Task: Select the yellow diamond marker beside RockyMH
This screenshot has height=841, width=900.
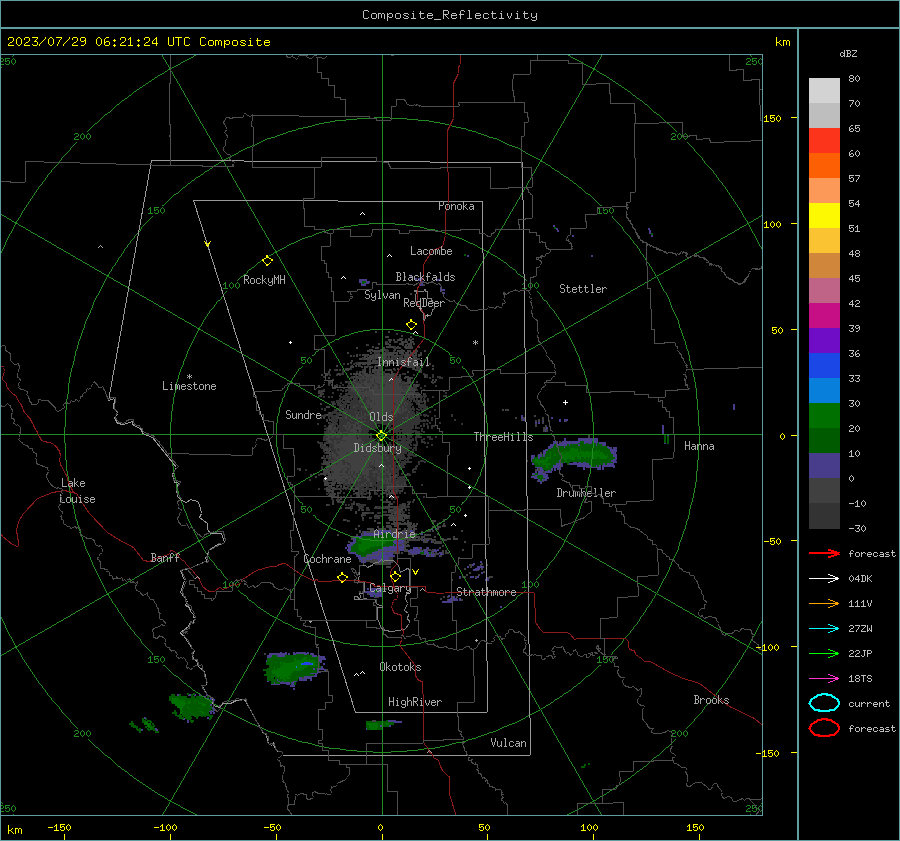Action: [267, 261]
